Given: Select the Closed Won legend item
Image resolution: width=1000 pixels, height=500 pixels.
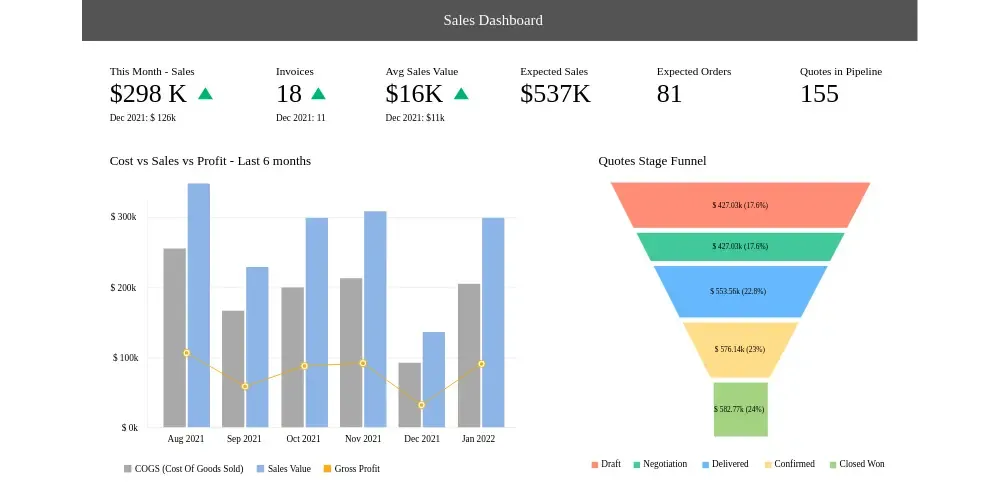Looking at the screenshot, I should [x=857, y=464].
